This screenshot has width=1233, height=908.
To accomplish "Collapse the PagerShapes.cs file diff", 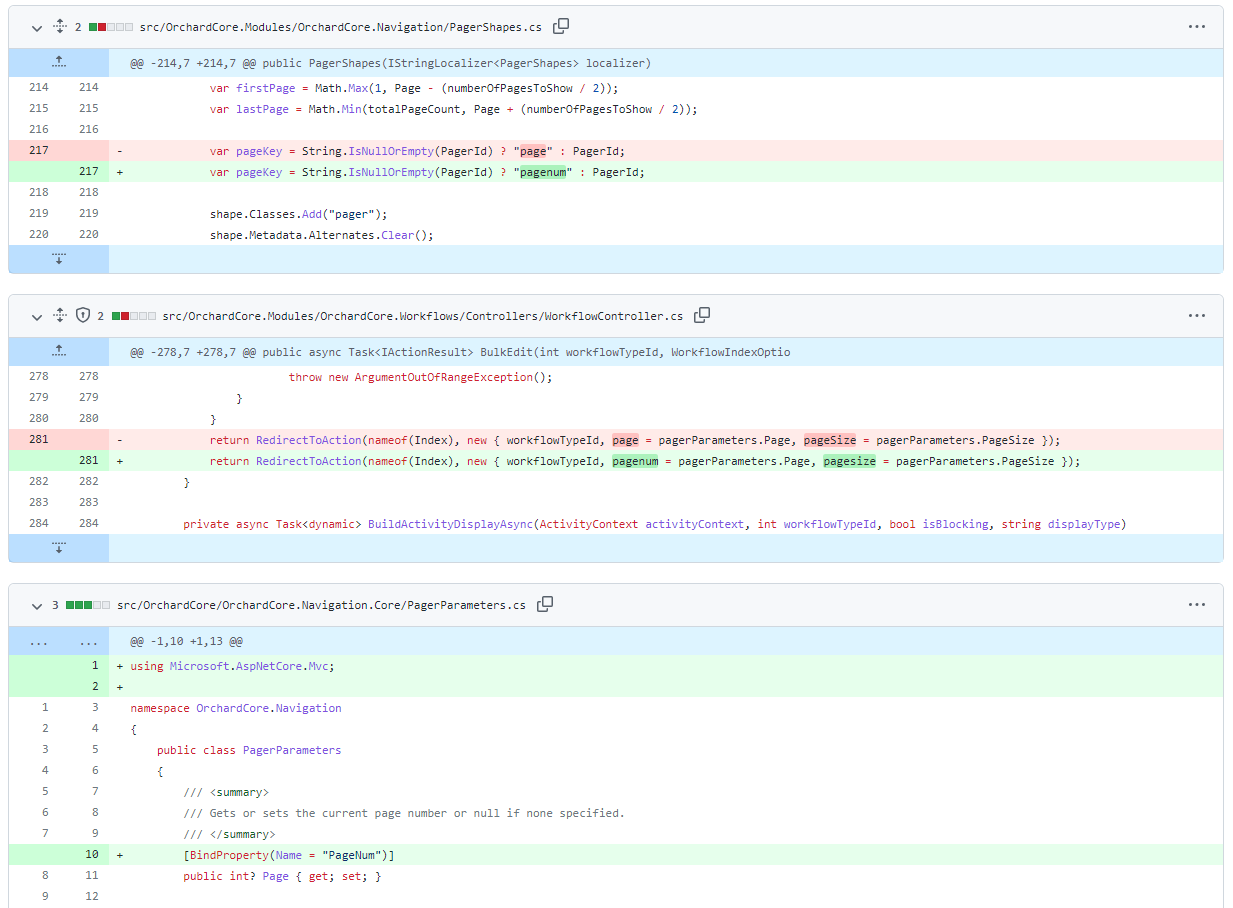I will coord(37,27).
